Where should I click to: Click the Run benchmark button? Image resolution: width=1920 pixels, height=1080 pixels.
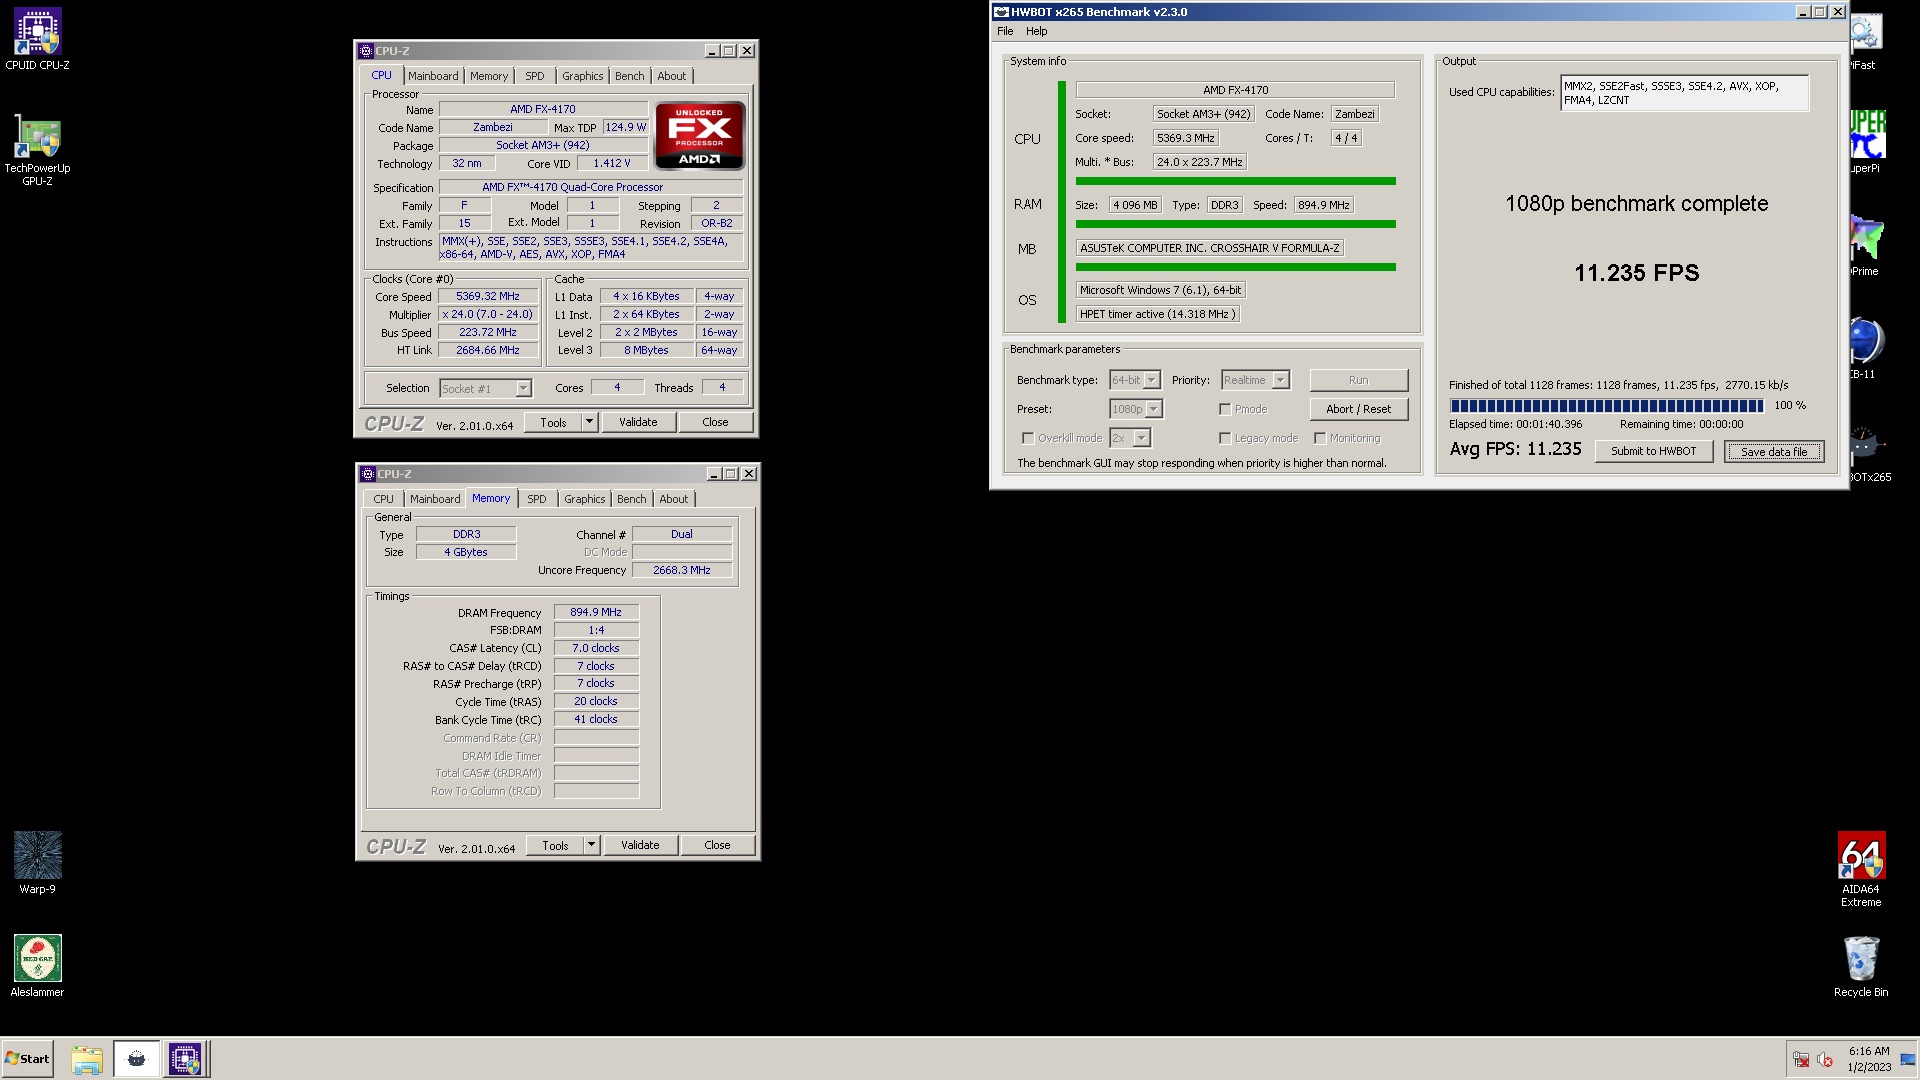click(x=1358, y=380)
